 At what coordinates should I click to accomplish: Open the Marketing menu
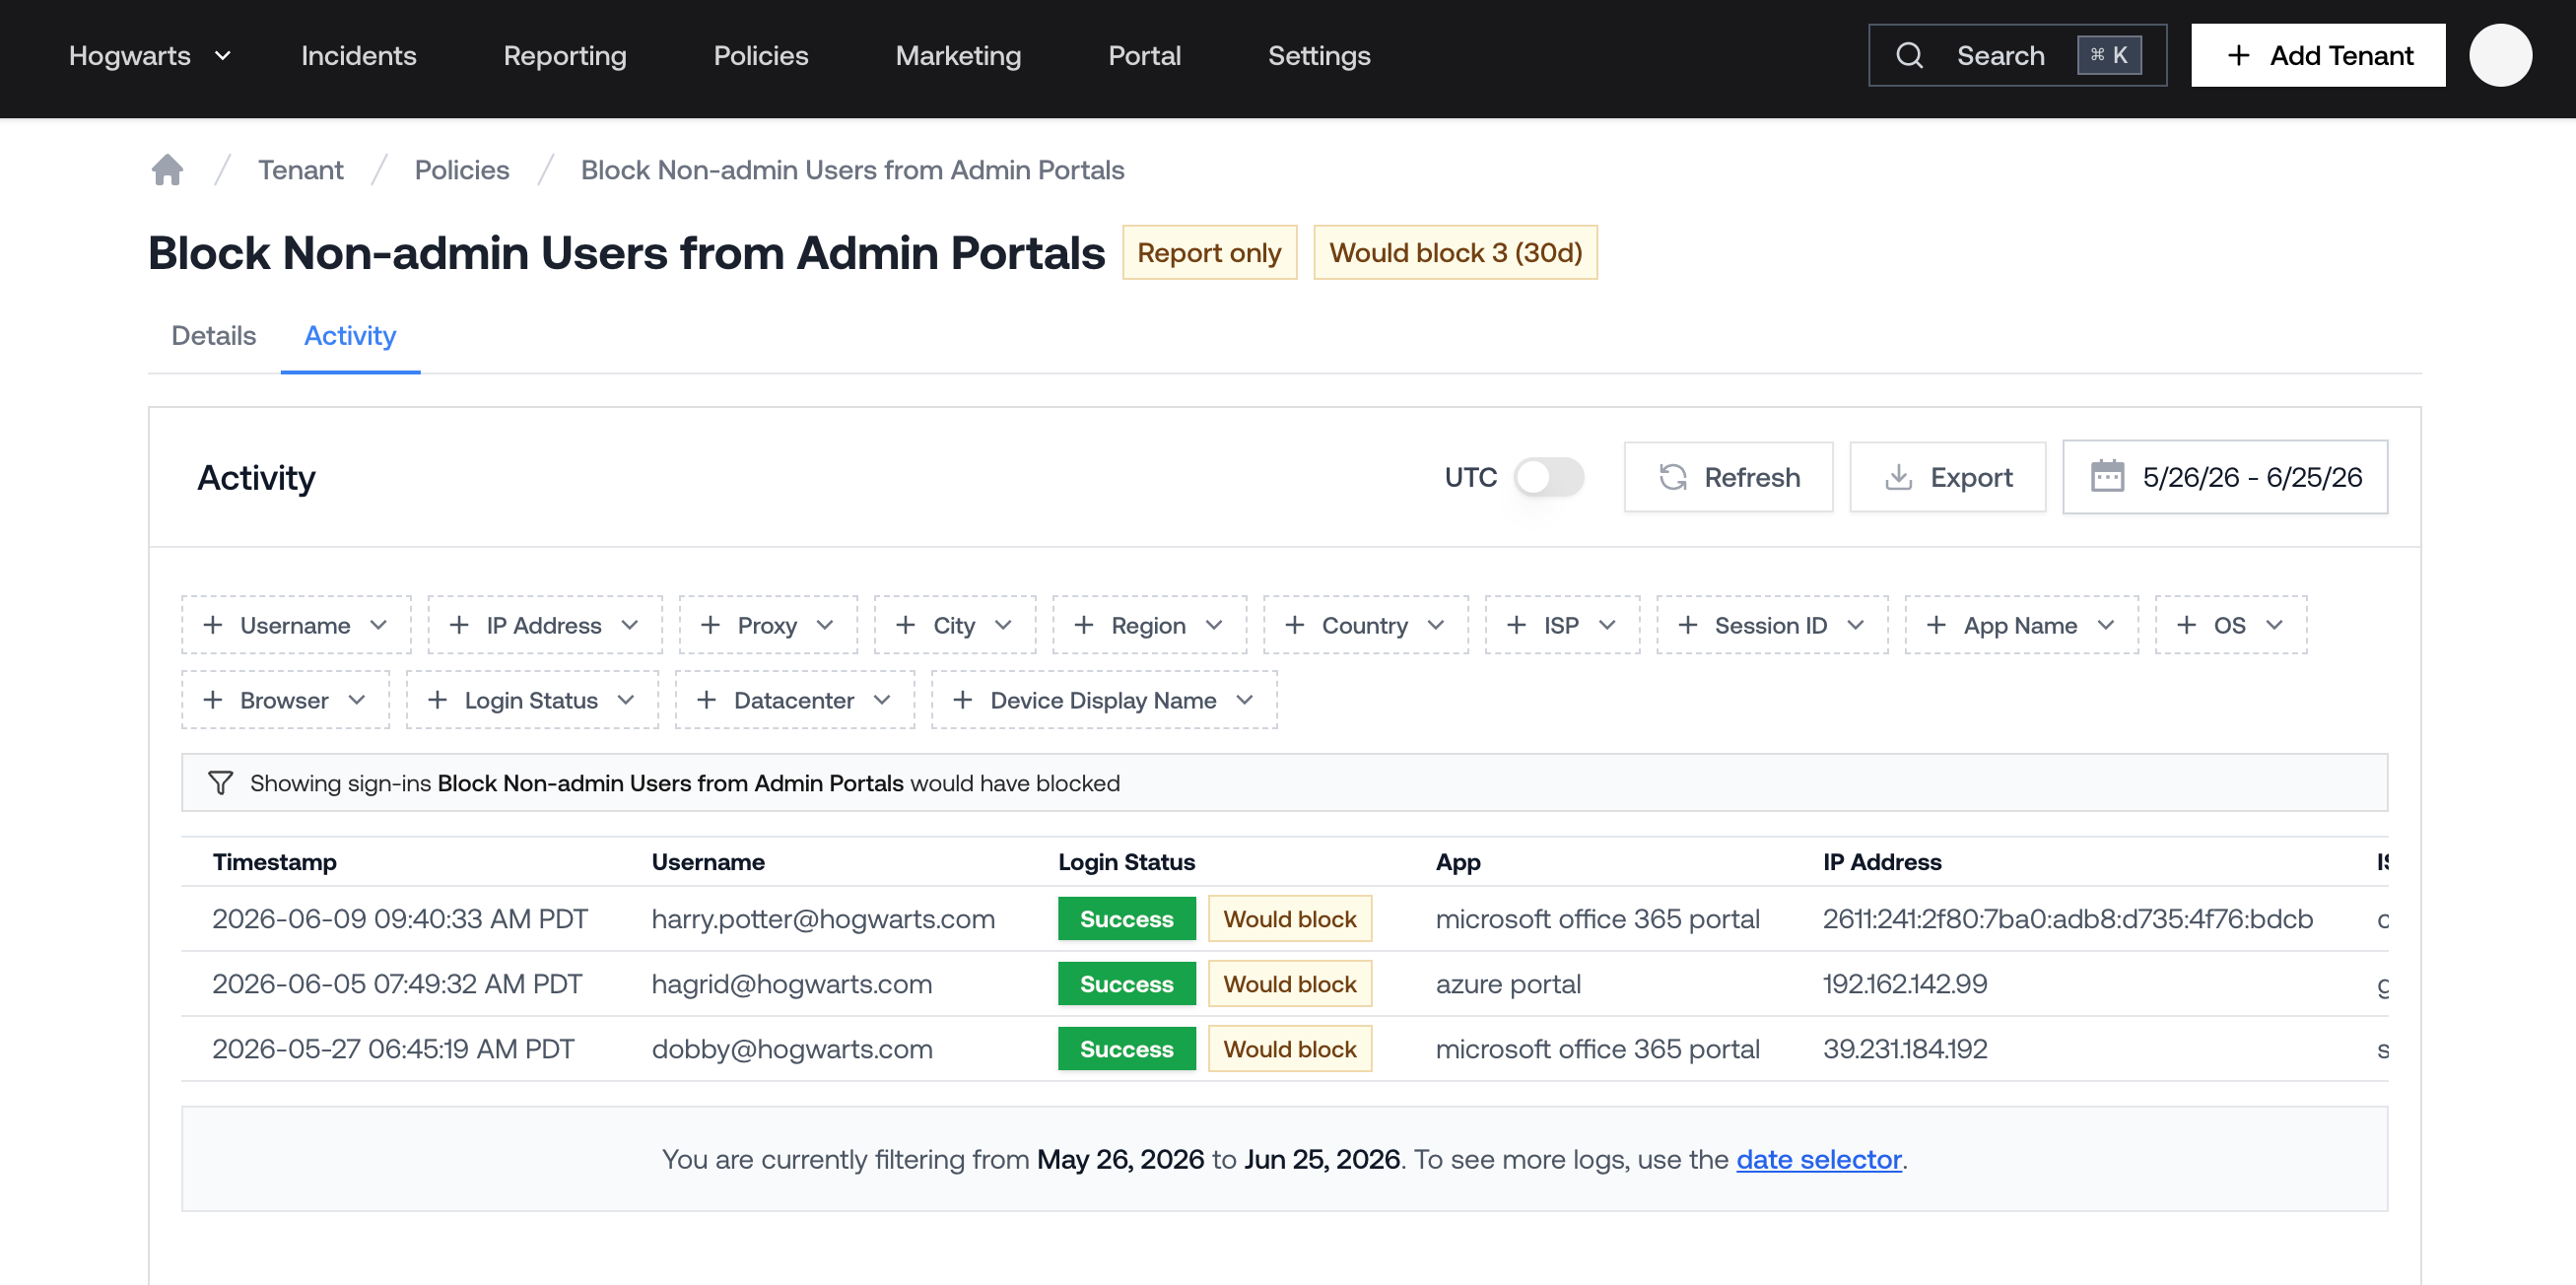point(958,55)
